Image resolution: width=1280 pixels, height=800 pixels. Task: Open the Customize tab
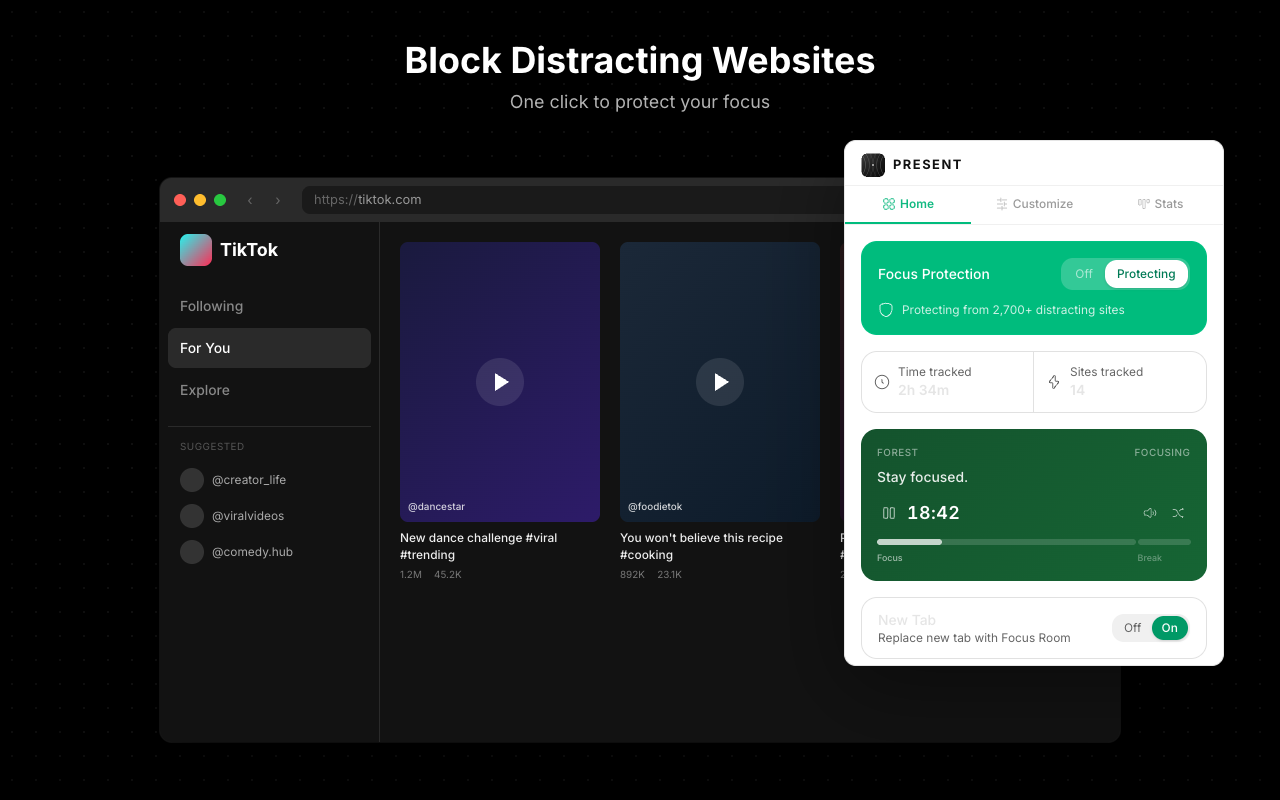point(1034,204)
